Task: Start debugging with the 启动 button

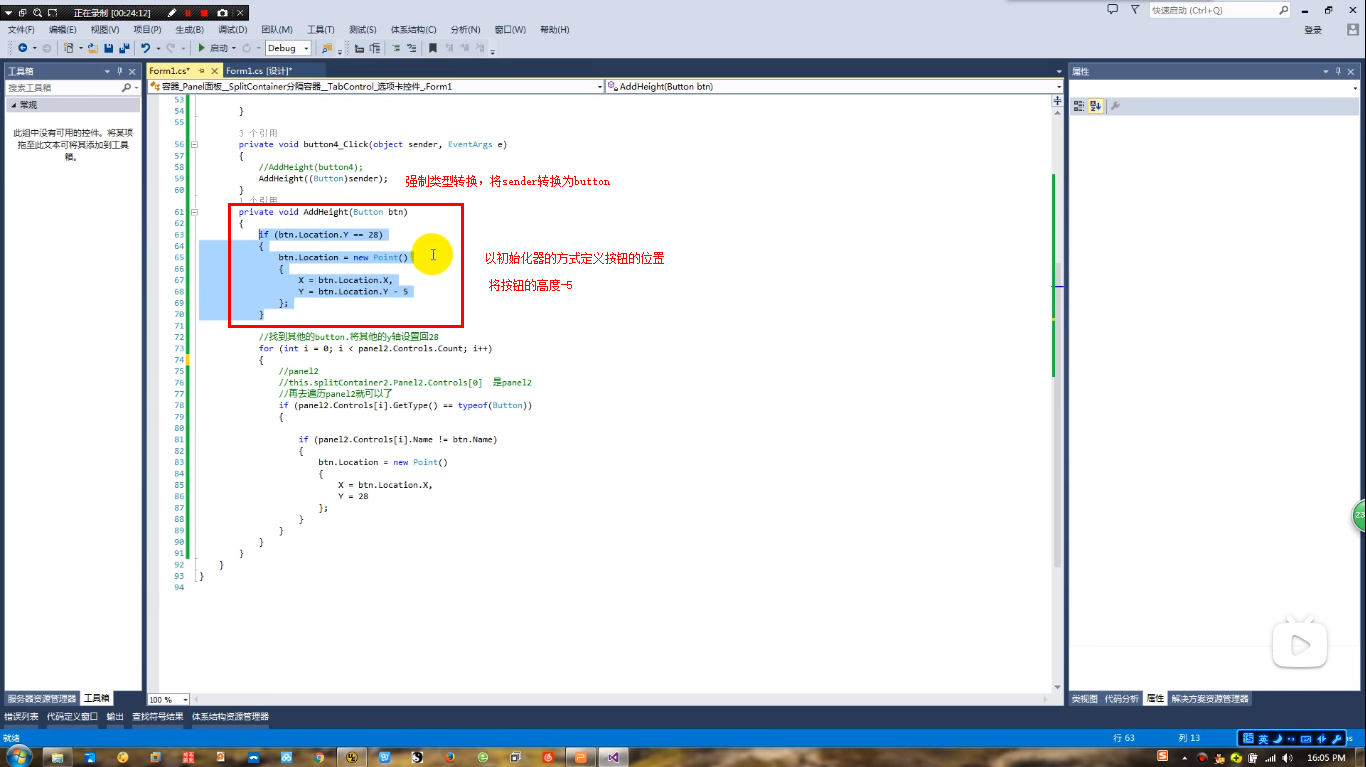Action: [x=214, y=50]
